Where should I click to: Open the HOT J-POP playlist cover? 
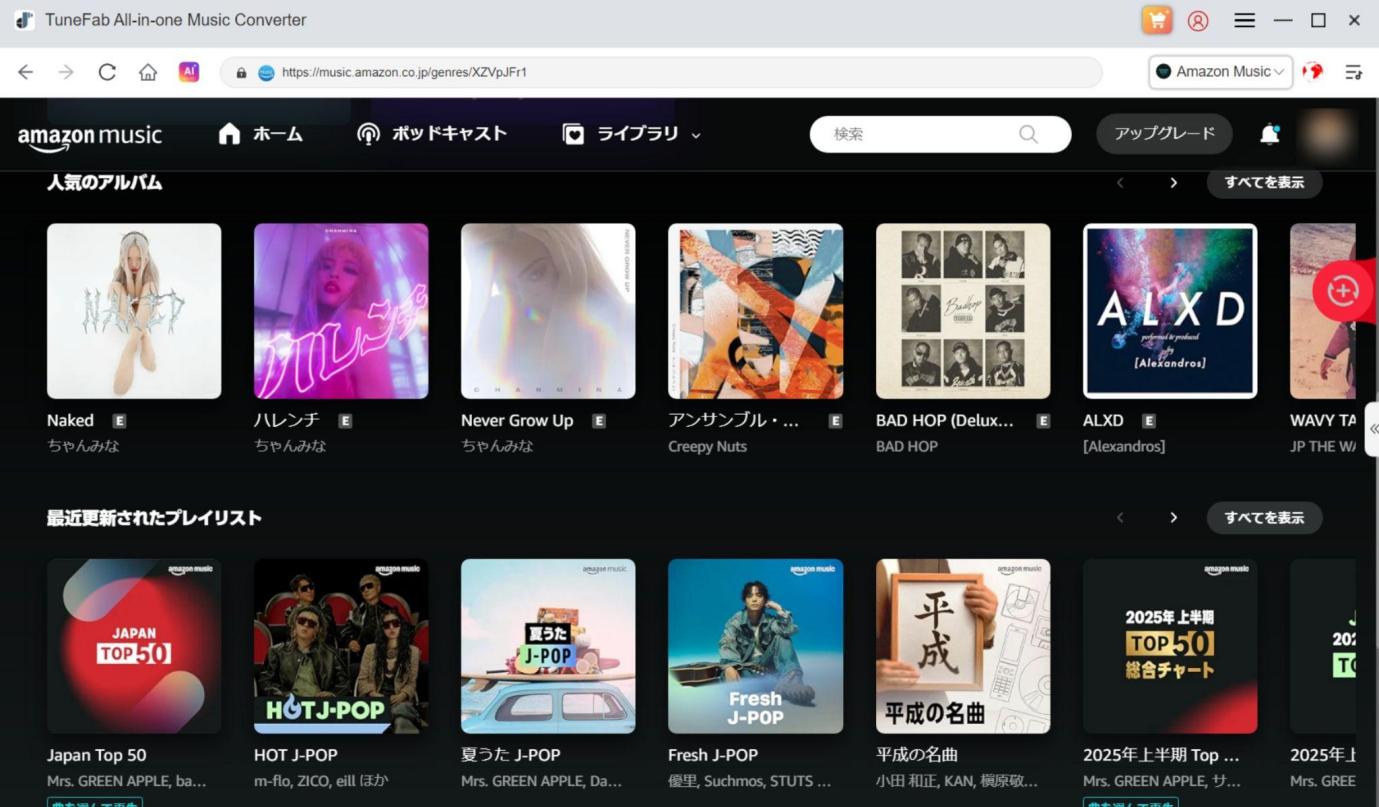[341, 646]
